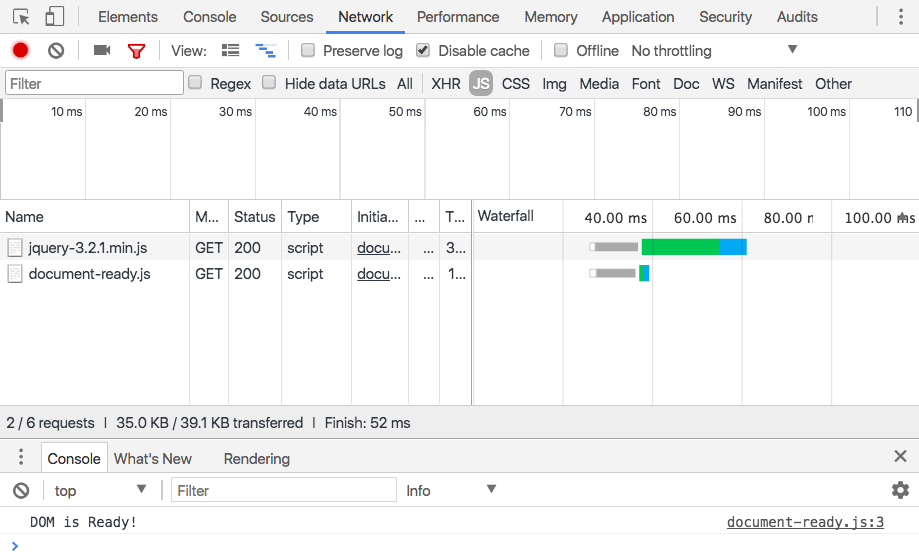The height and width of the screenshot is (560, 919).
Task: Click the document-ready.js file icon
Action: click(x=15, y=274)
